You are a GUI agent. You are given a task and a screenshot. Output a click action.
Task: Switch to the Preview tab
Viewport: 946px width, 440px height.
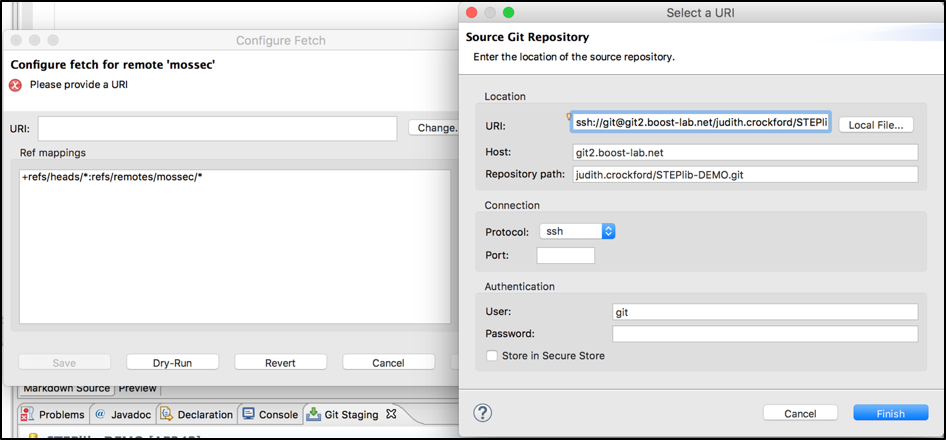[138, 388]
